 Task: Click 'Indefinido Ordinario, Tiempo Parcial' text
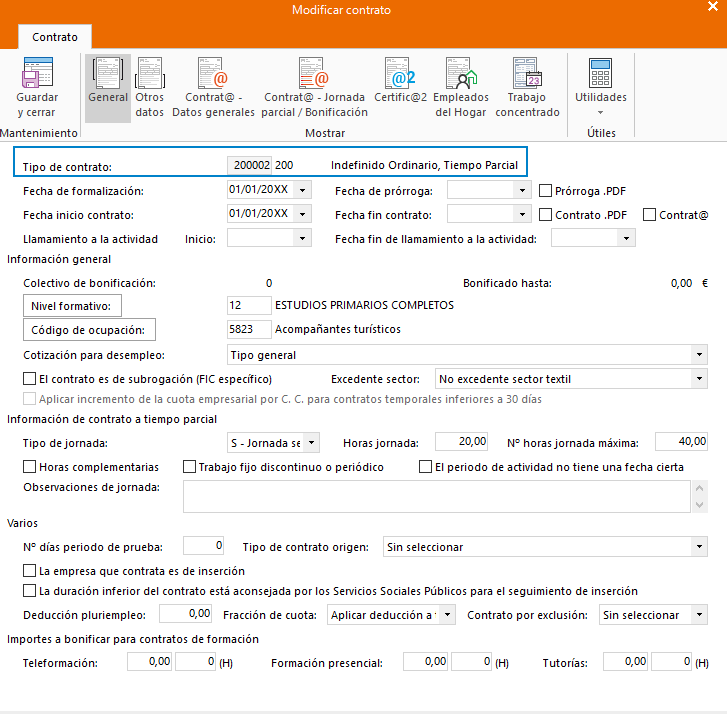424,165
